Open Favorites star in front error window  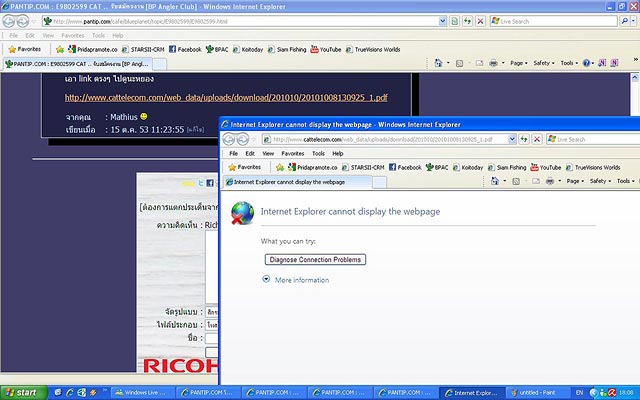click(x=245, y=167)
